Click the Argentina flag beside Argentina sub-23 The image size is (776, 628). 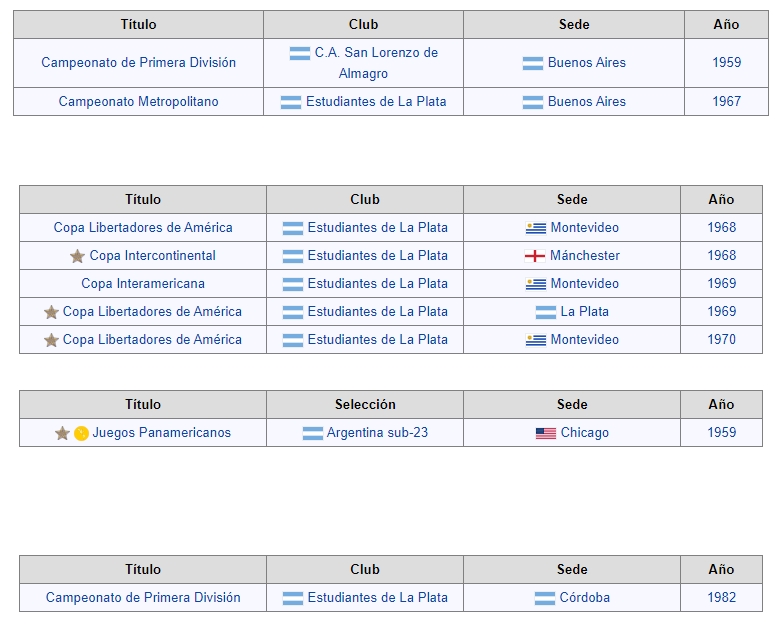313,434
